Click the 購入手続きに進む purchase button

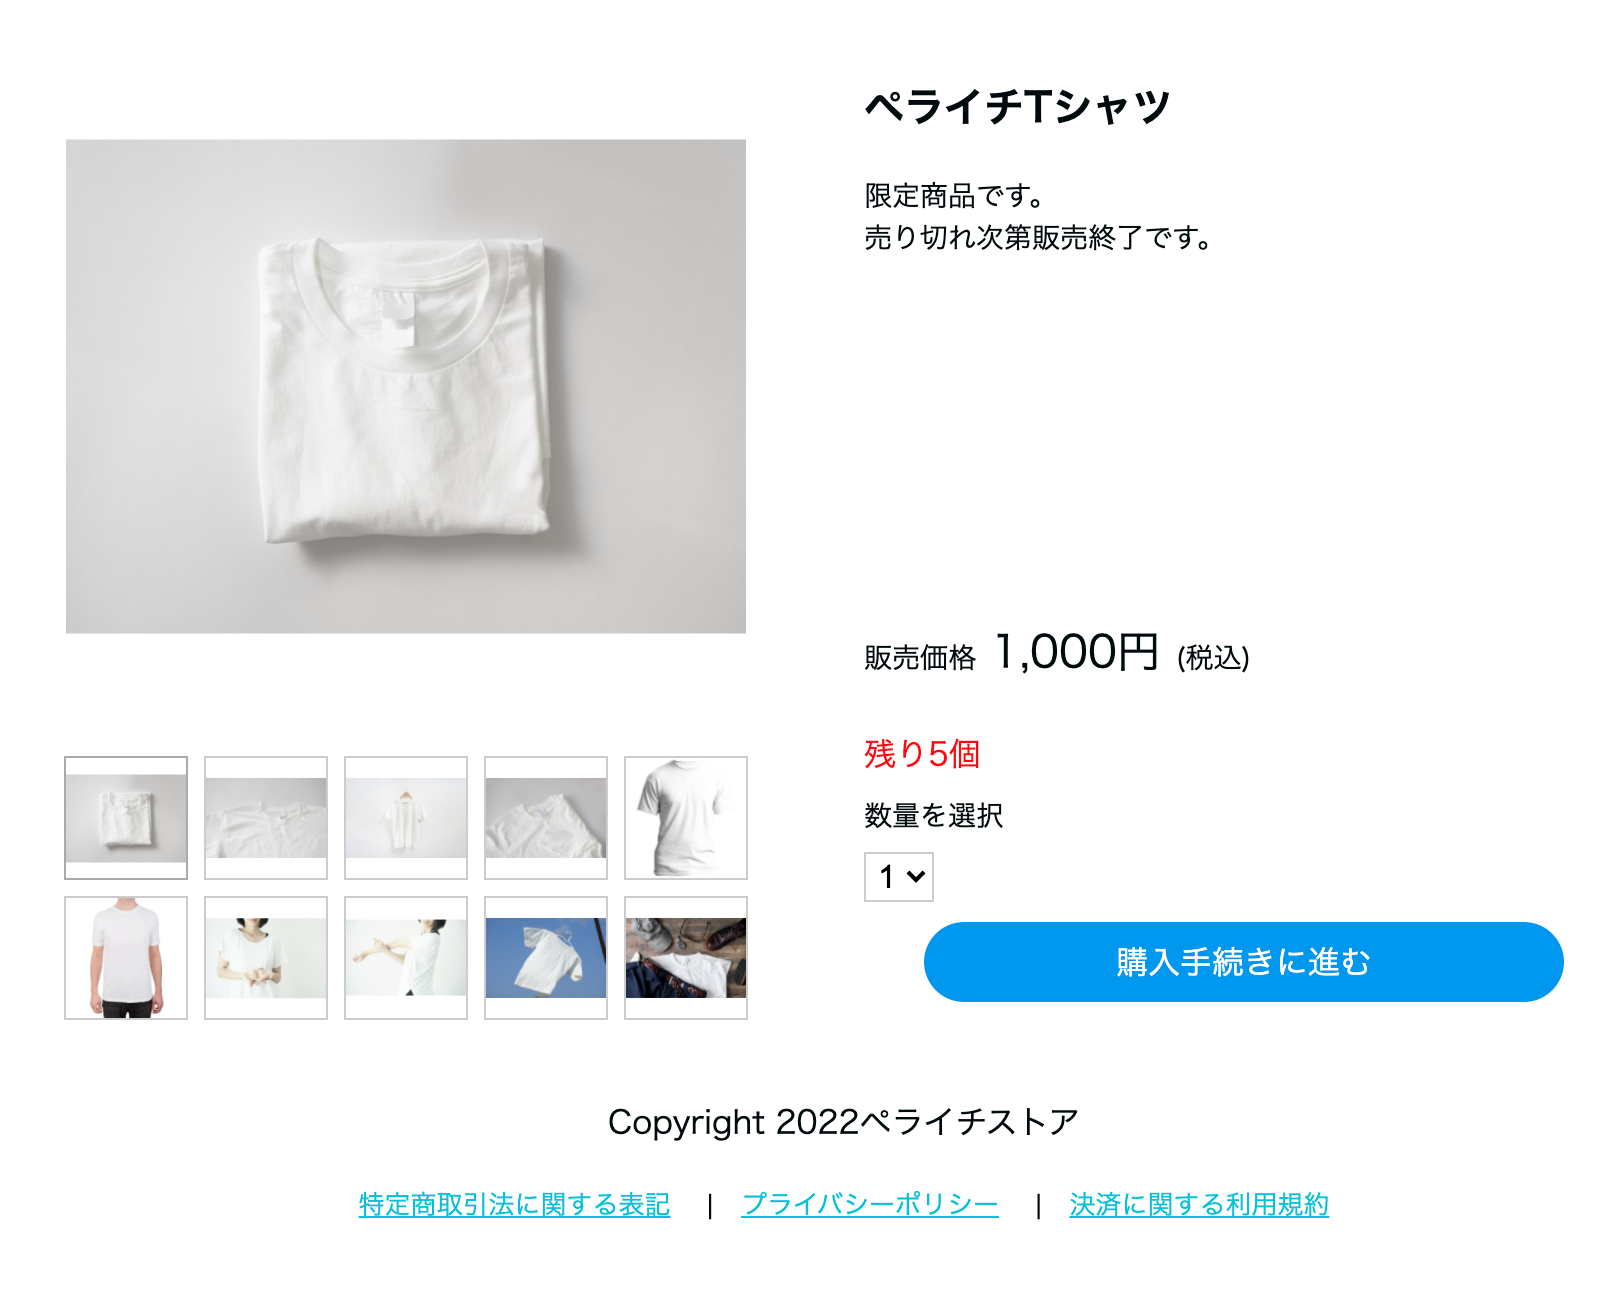(x=1243, y=962)
